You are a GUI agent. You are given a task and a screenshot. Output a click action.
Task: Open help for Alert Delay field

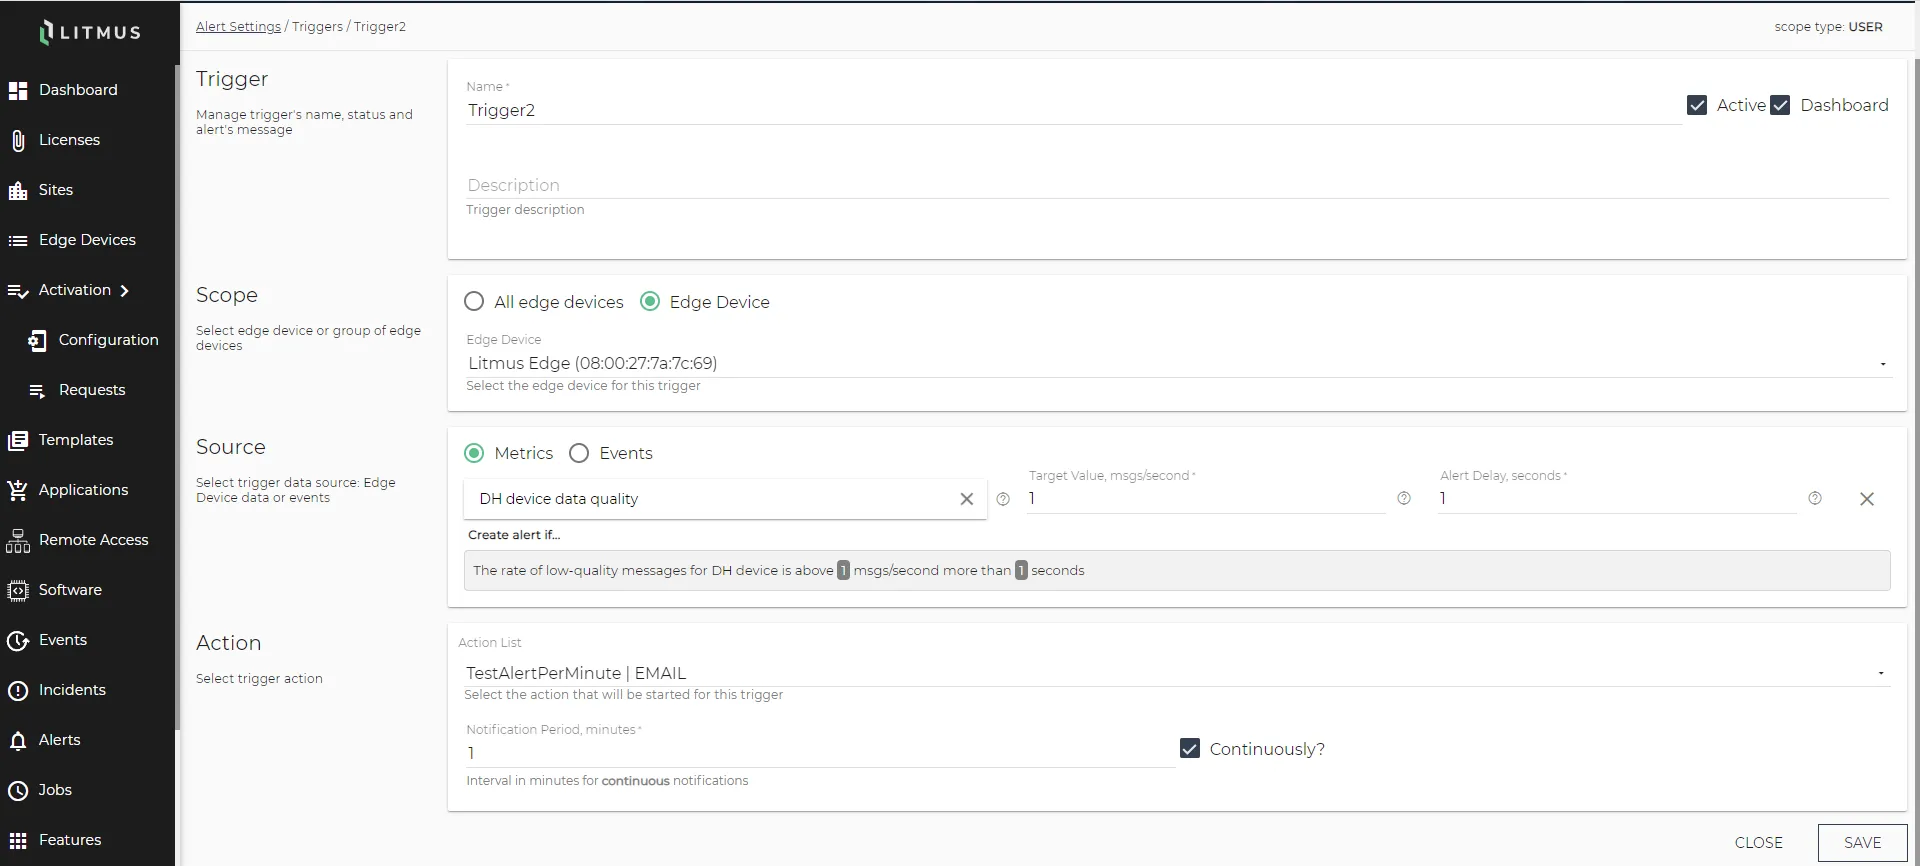[x=1815, y=498]
